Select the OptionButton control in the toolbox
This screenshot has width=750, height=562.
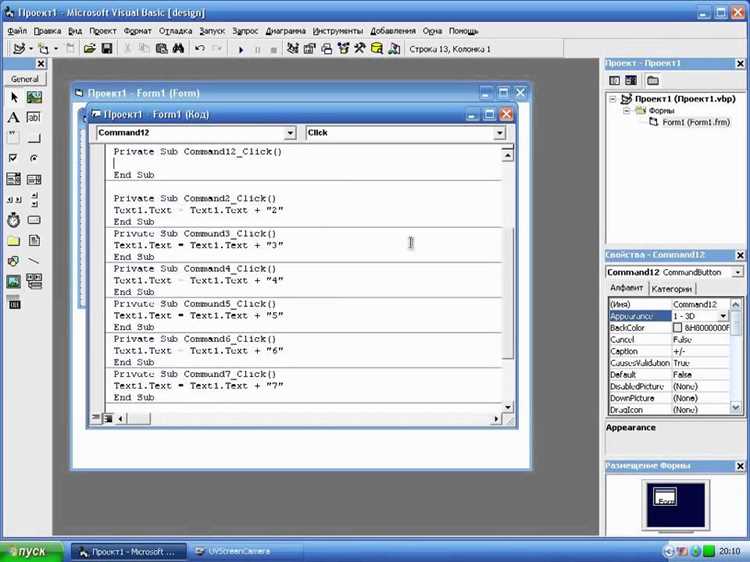34,158
